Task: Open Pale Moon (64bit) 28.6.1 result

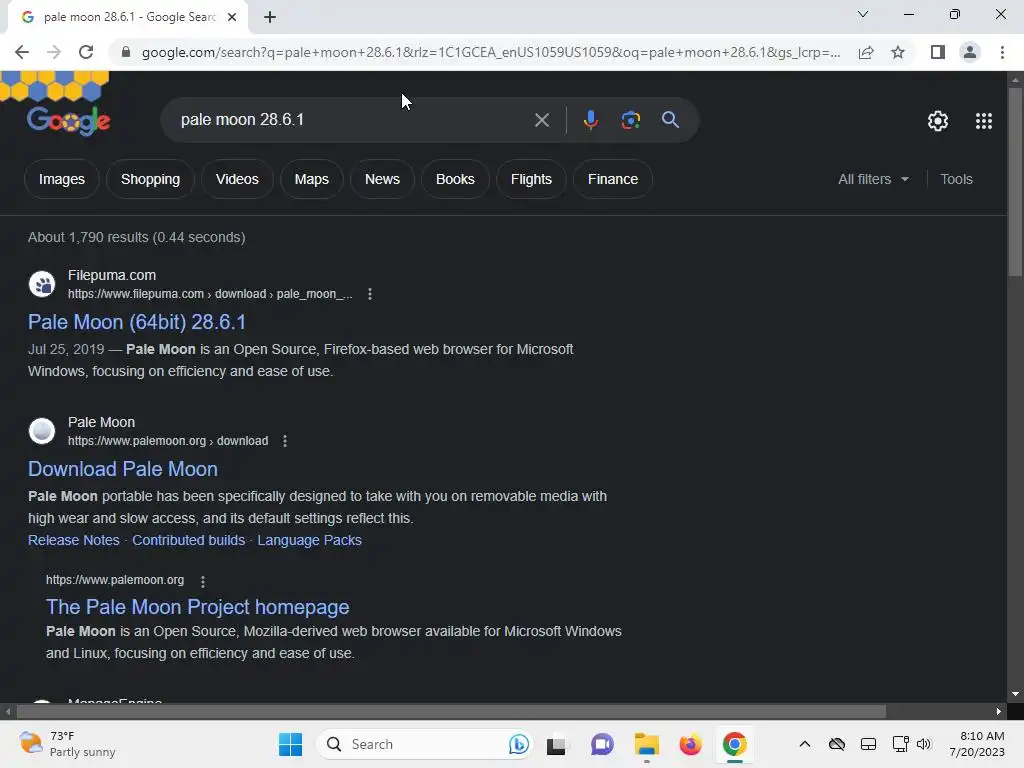Action: point(136,322)
